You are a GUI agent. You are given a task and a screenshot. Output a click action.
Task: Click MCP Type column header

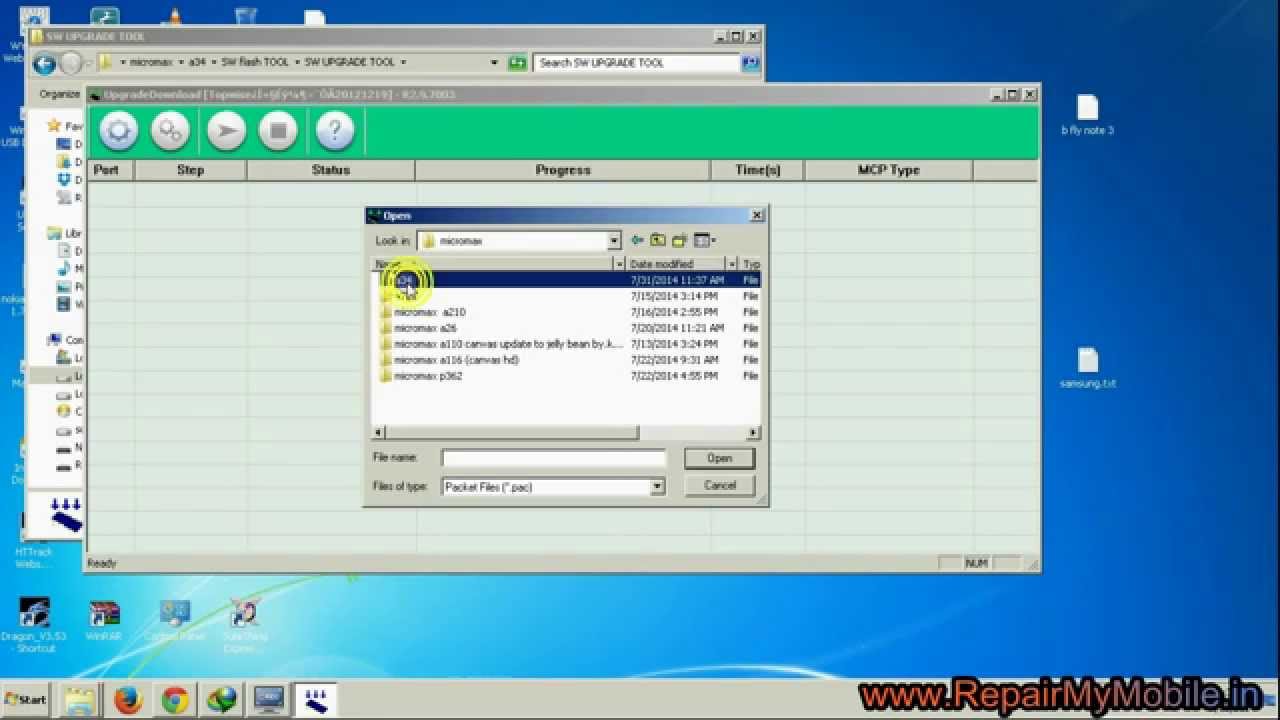tap(889, 170)
